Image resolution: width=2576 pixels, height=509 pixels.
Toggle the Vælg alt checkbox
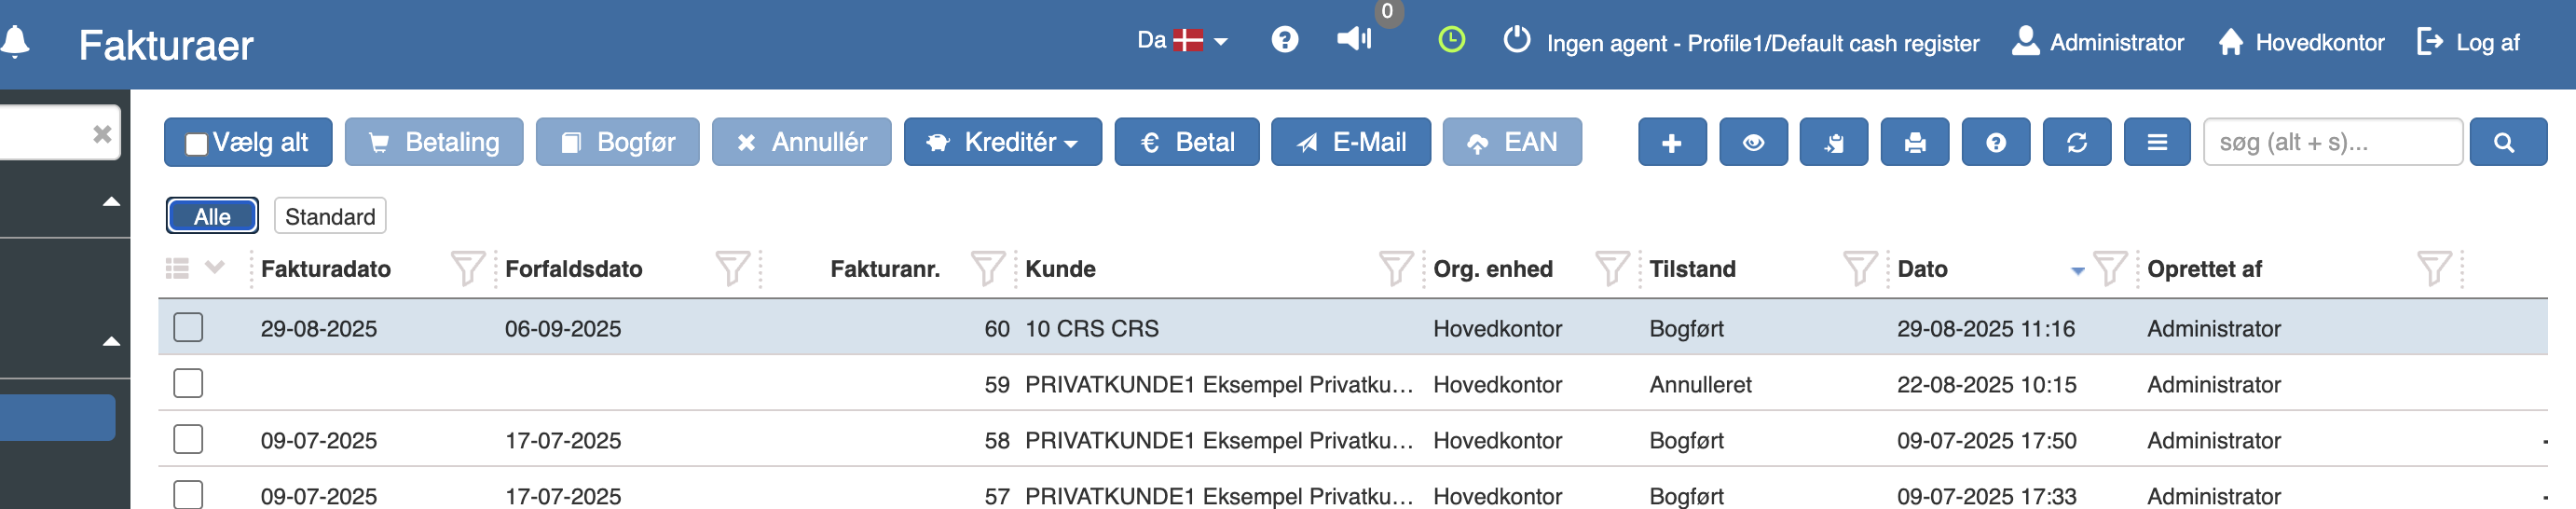coord(197,144)
